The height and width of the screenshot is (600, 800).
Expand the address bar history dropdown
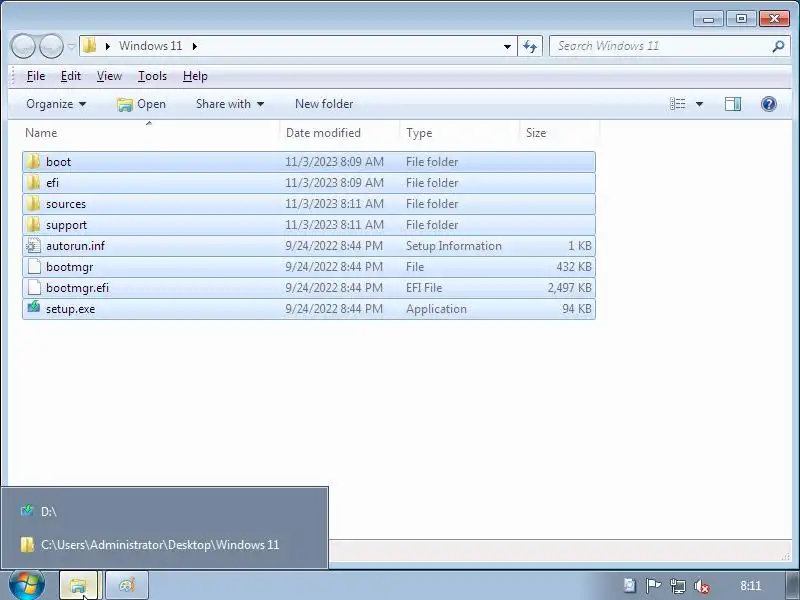[507, 46]
